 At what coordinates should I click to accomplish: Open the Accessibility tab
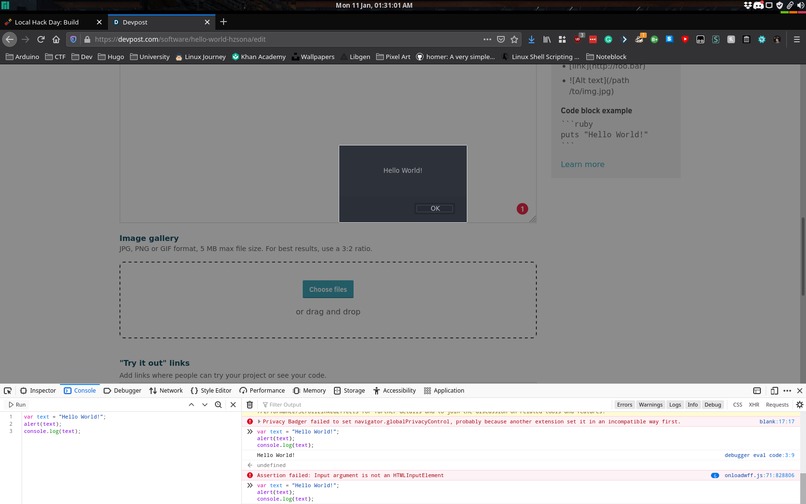(394, 391)
